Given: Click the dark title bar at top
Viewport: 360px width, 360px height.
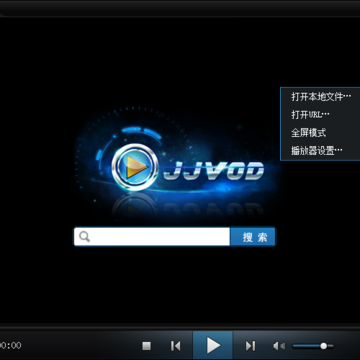Looking at the screenshot, I should (180, 7).
